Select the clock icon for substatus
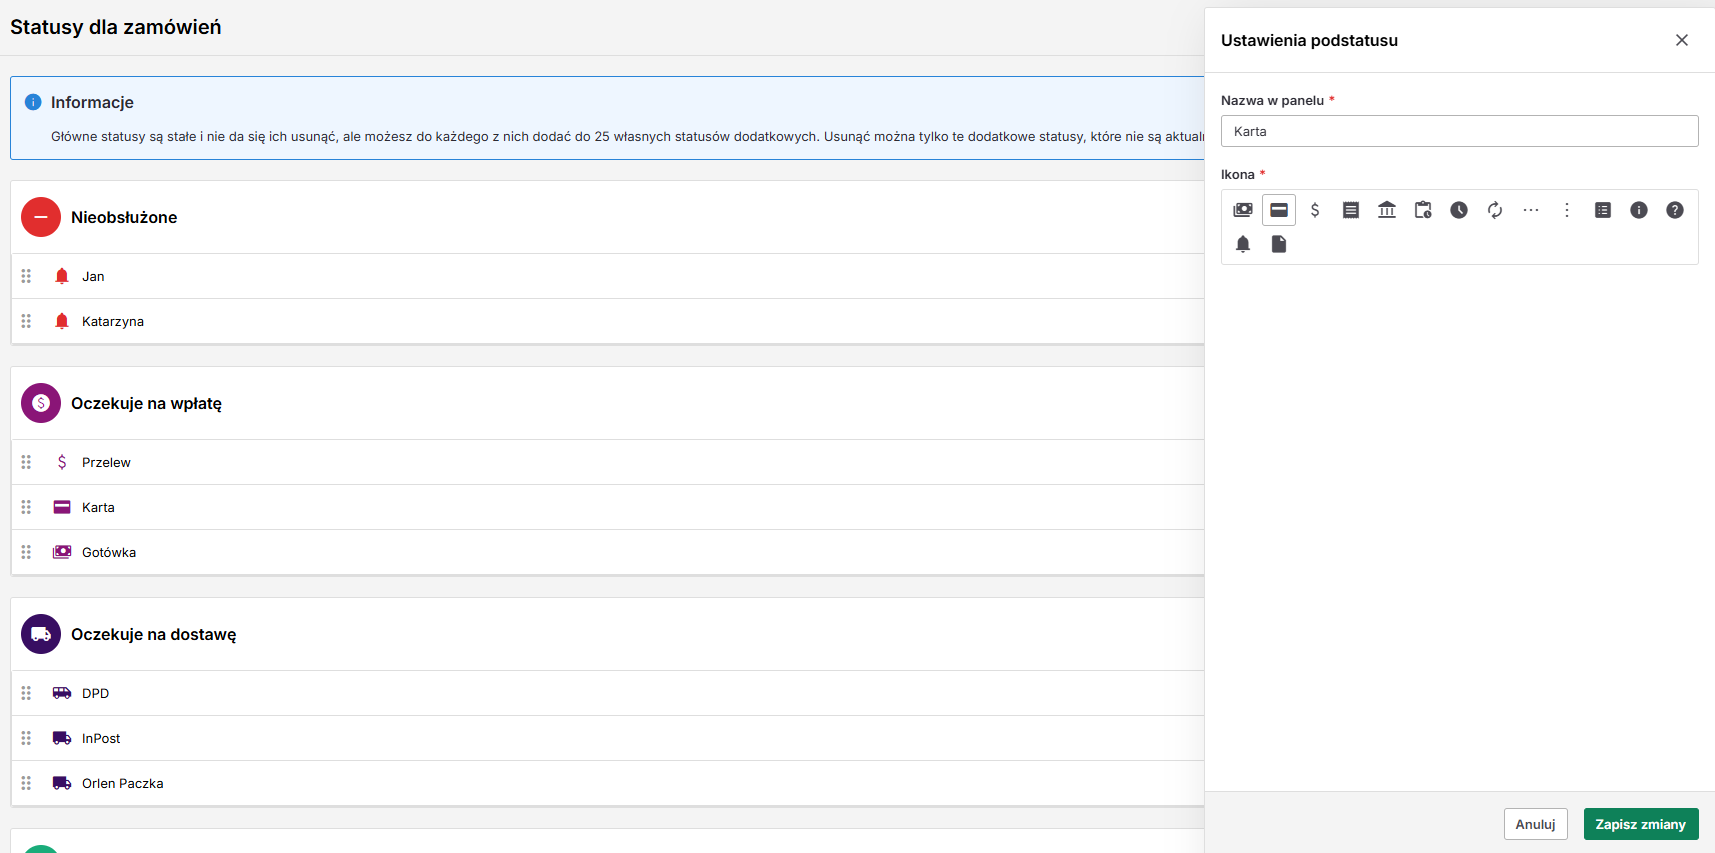This screenshot has width=1715, height=853. tap(1459, 210)
